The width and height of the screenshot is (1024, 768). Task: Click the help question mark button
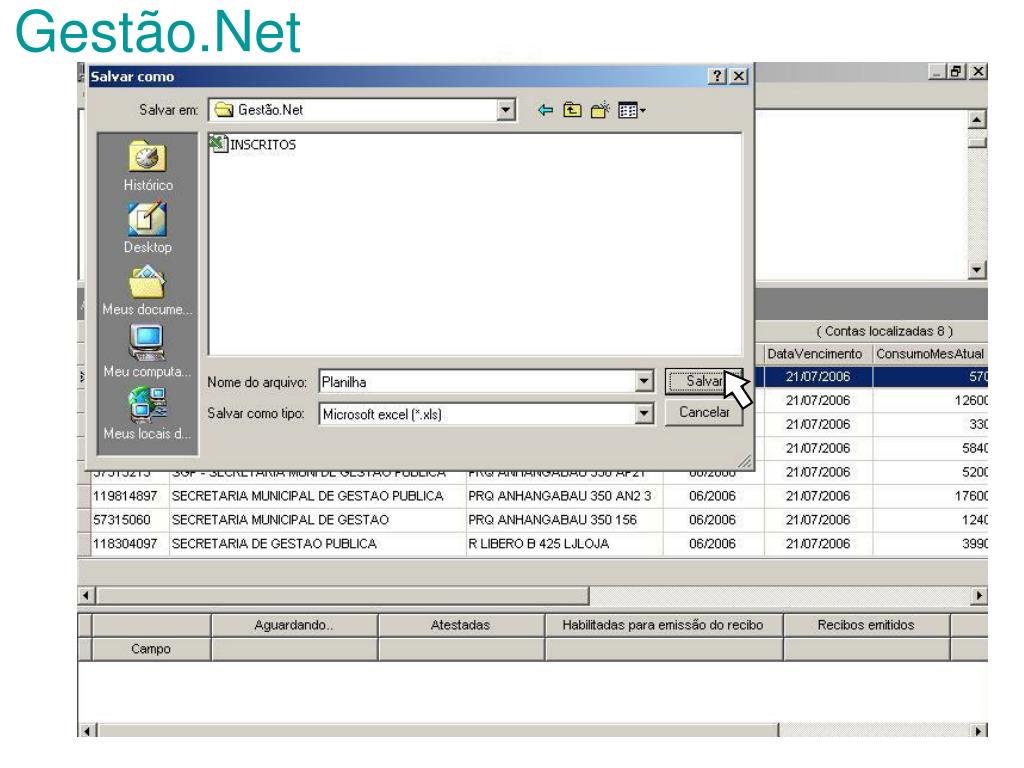pos(717,76)
